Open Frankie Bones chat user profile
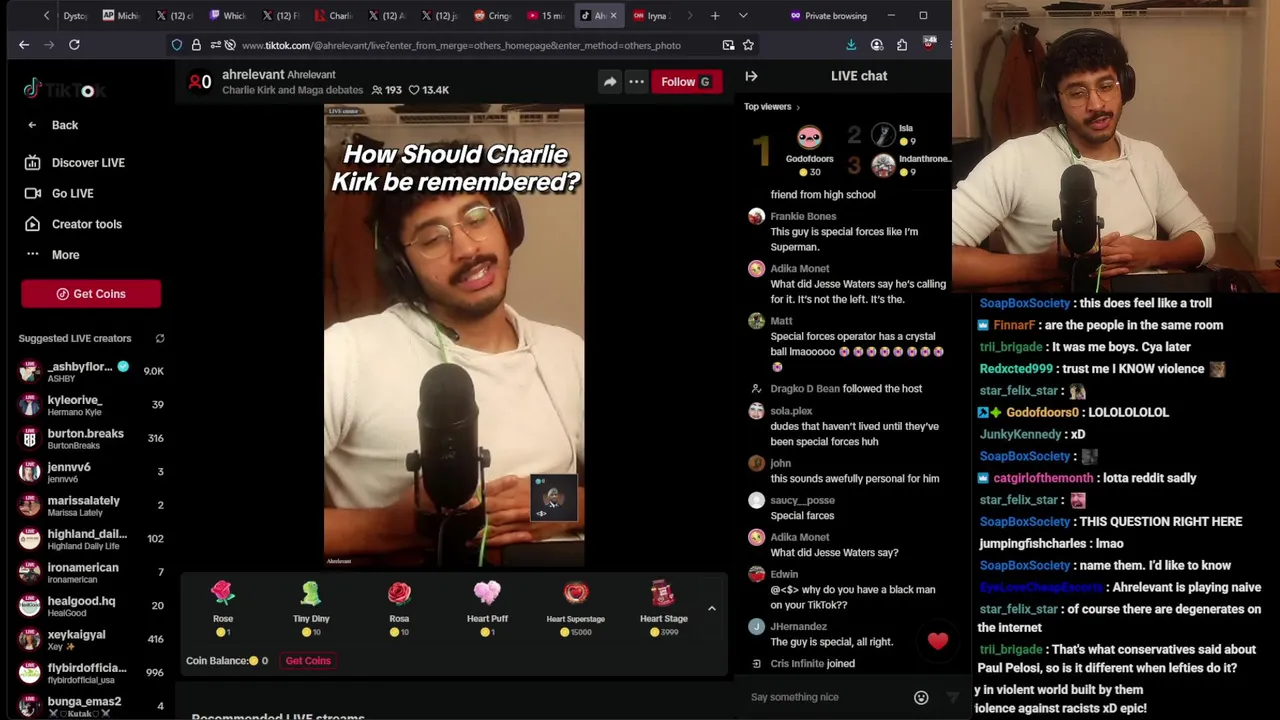The width and height of the screenshot is (1280, 720). (803, 217)
